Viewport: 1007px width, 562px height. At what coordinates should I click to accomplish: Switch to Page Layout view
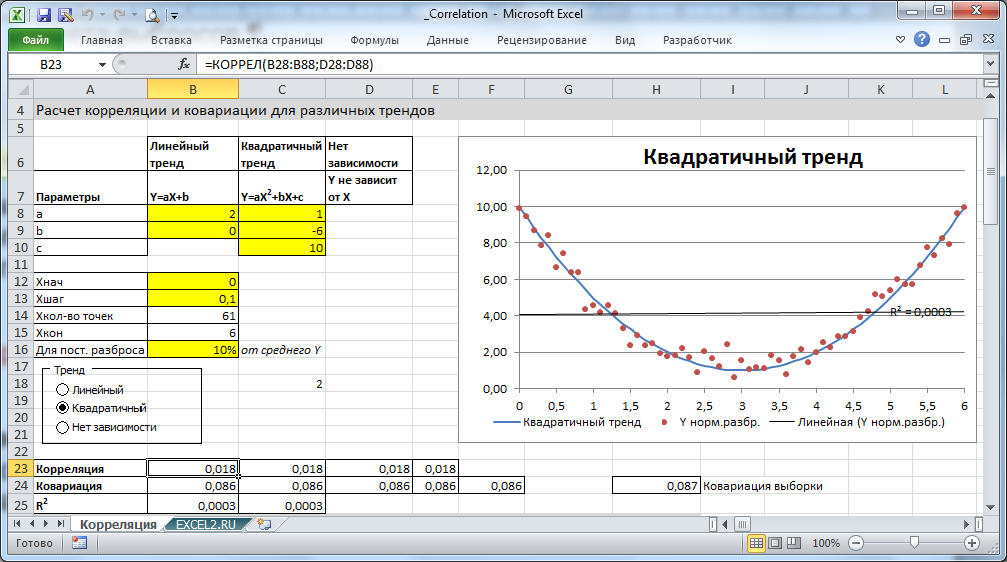(x=775, y=543)
